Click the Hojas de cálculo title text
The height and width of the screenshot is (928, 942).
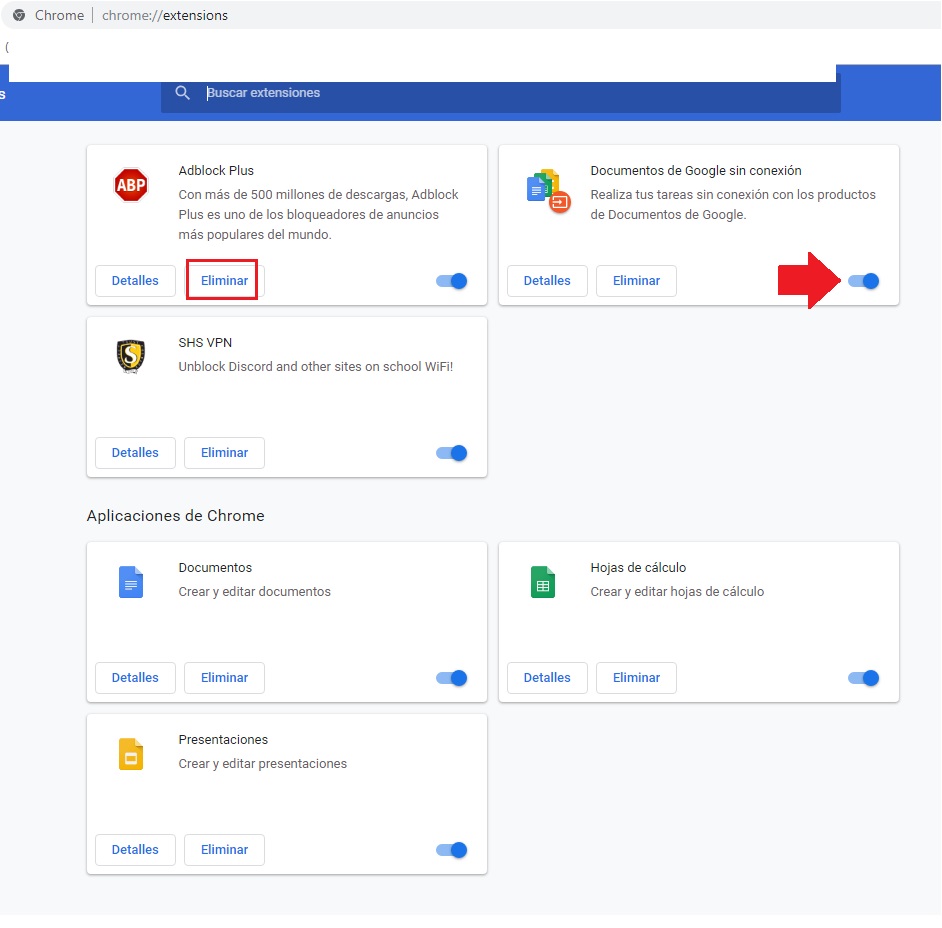coord(638,568)
